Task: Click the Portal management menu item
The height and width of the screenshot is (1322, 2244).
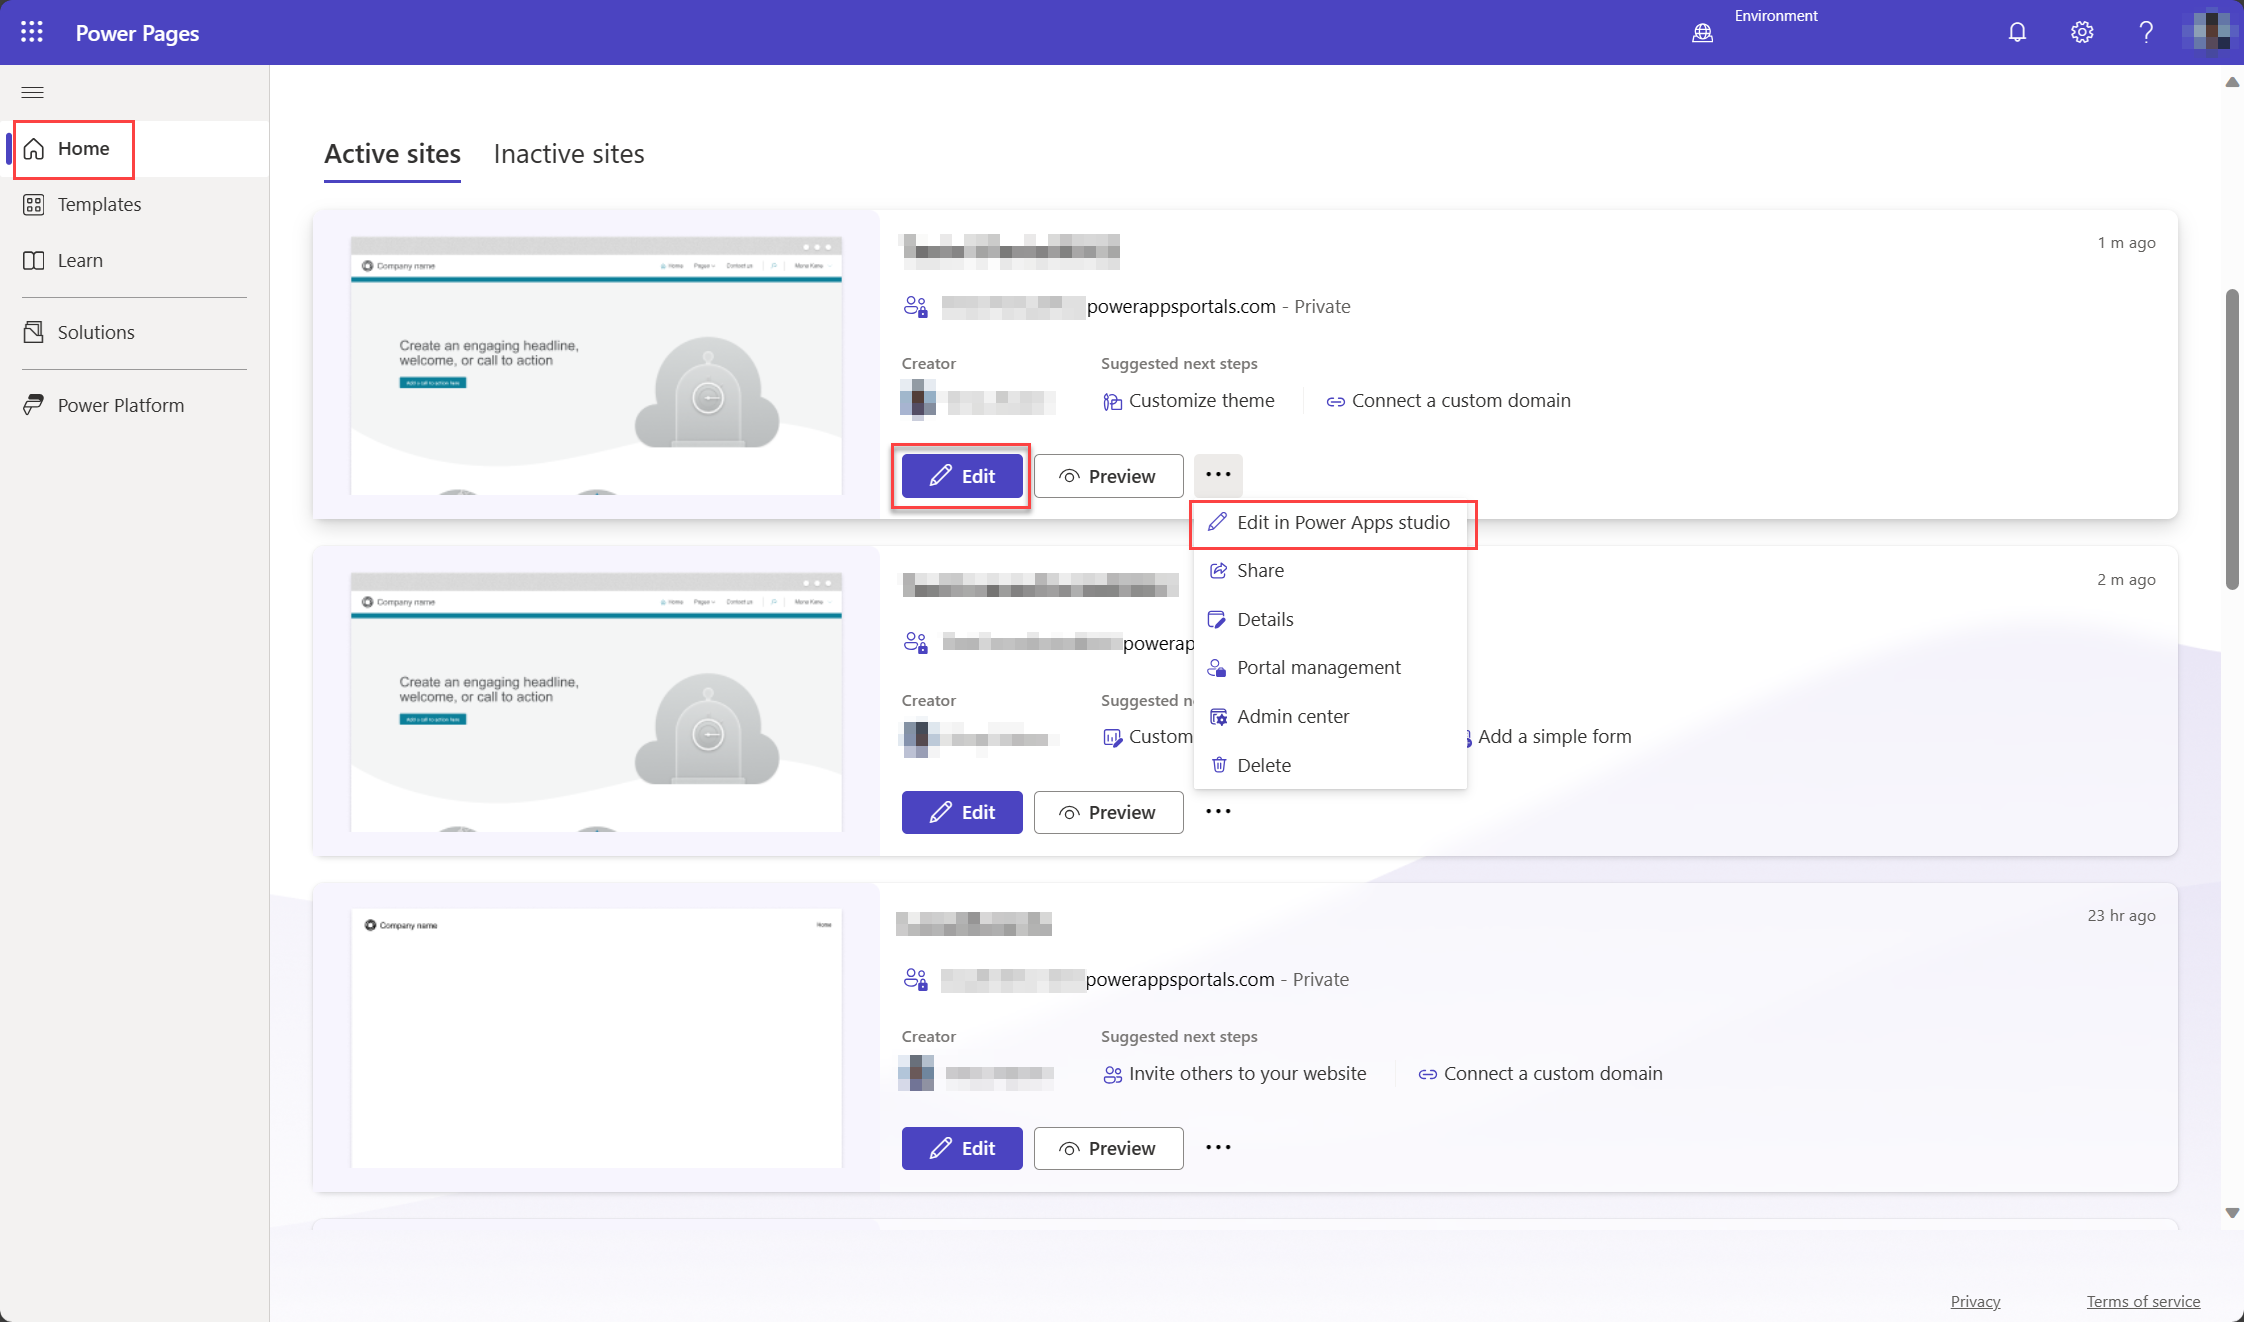Action: [1319, 666]
